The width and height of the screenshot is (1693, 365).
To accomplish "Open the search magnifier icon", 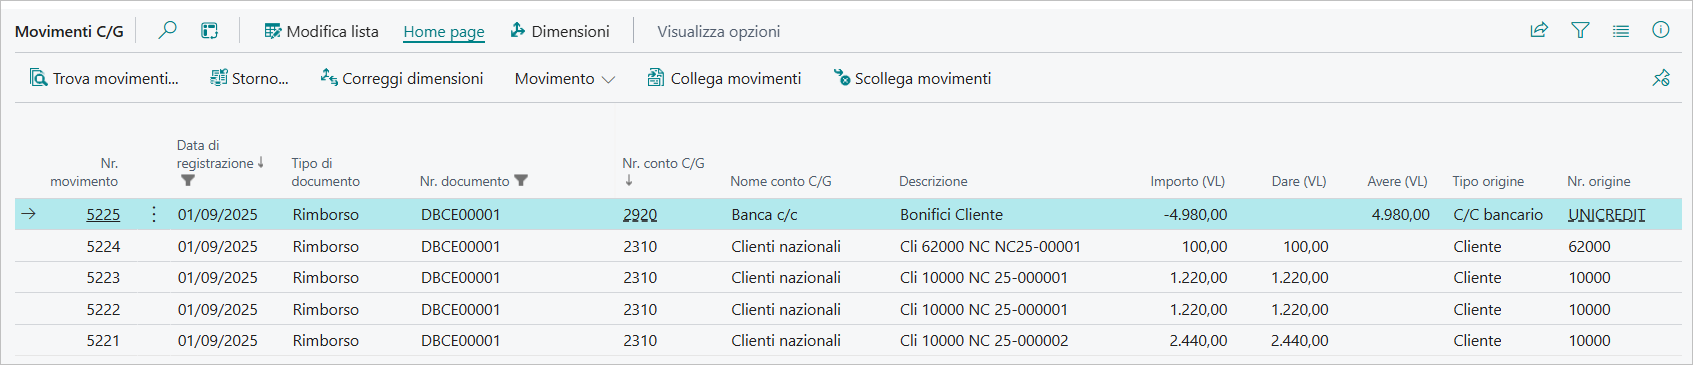I will point(168,30).
